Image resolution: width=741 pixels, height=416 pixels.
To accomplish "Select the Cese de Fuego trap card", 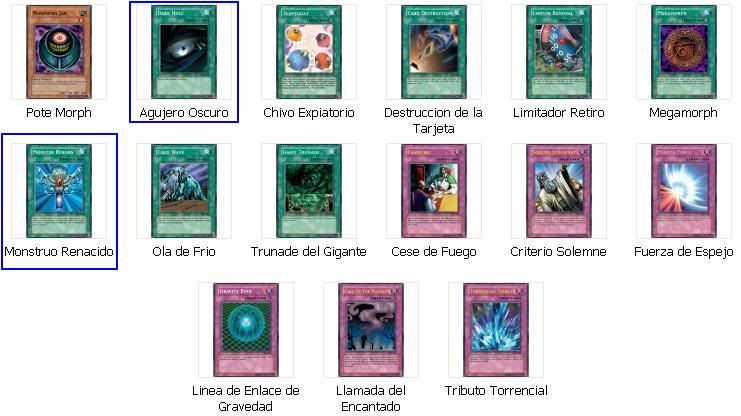I will pos(434,191).
